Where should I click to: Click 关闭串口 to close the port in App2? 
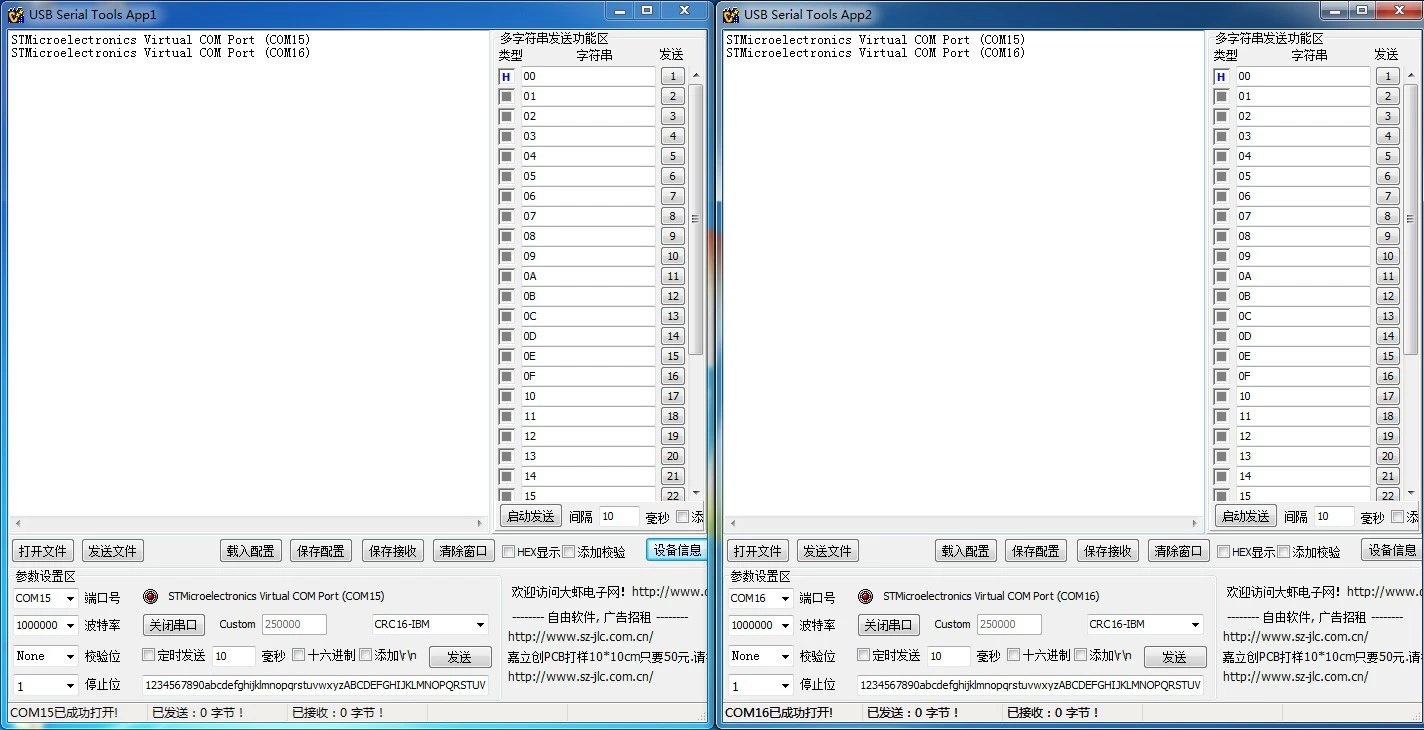click(889, 625)
